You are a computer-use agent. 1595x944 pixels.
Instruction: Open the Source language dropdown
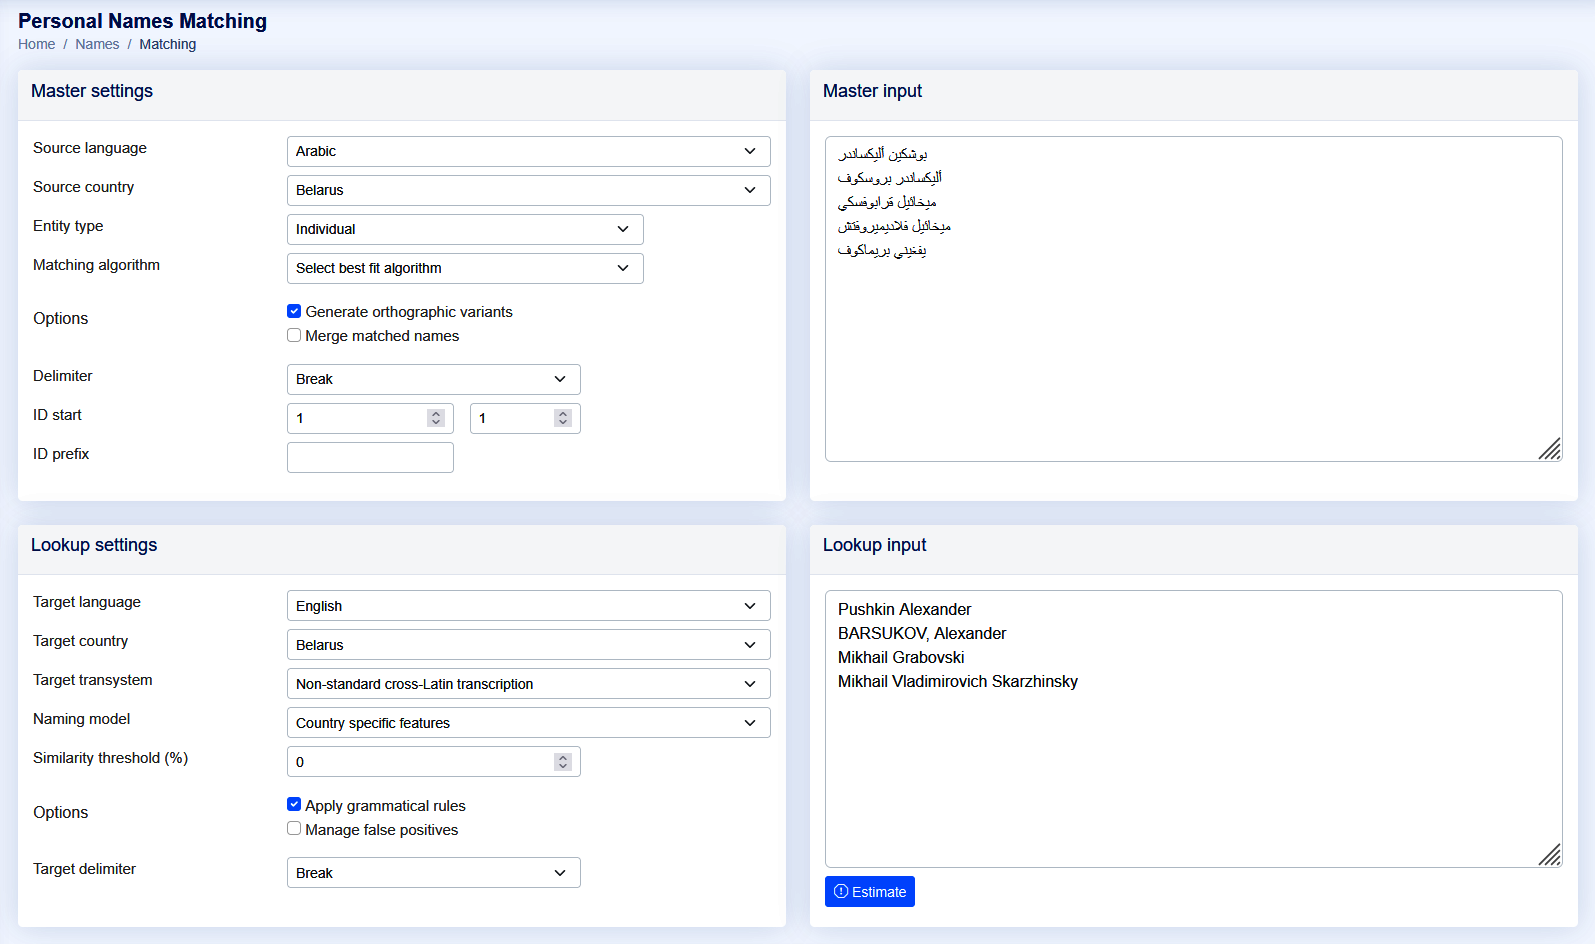[x=528, y=151]
